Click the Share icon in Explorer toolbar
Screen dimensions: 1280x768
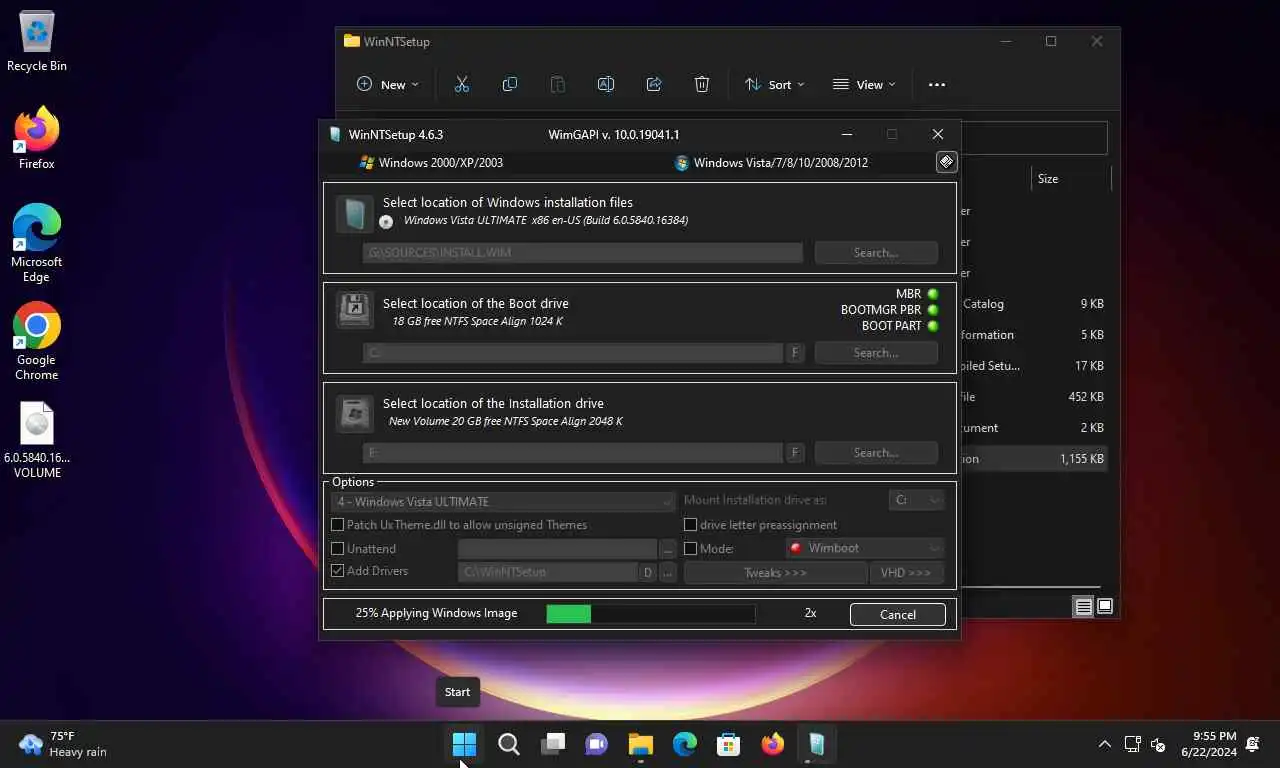click(x=654, y=85)
